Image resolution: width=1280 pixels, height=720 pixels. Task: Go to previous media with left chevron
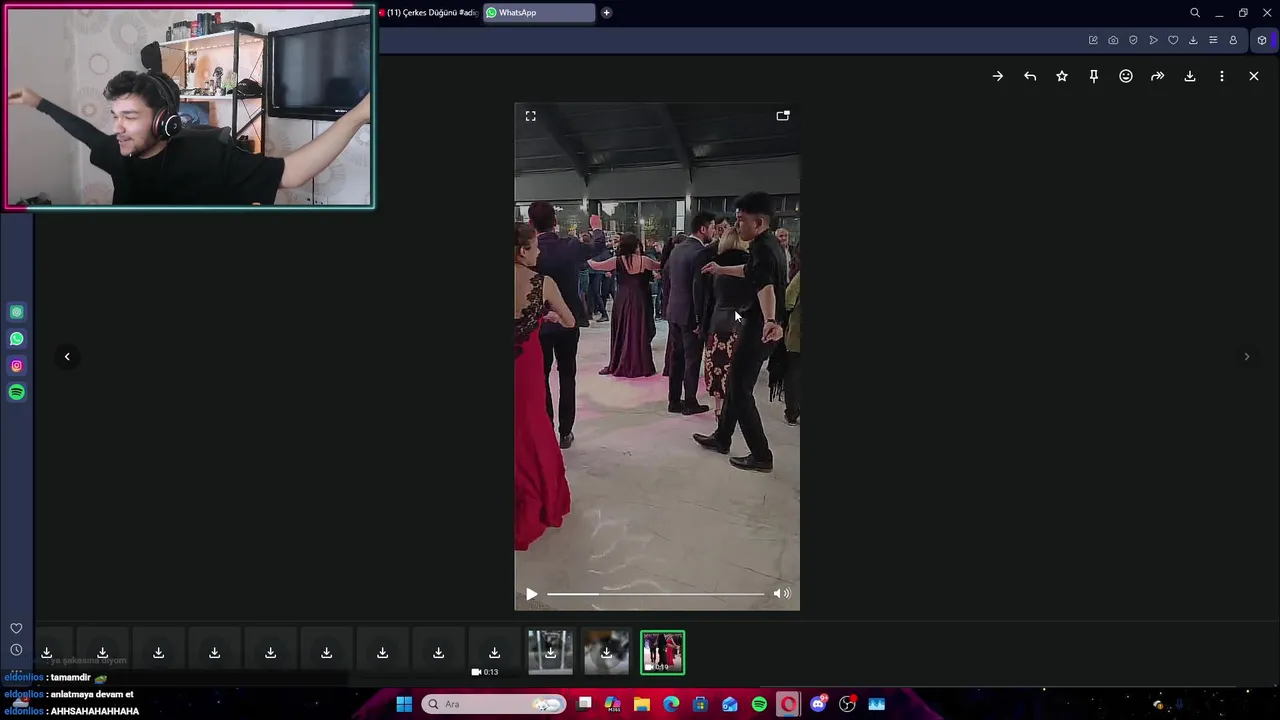pyautogui.click(x=67, y=357)
